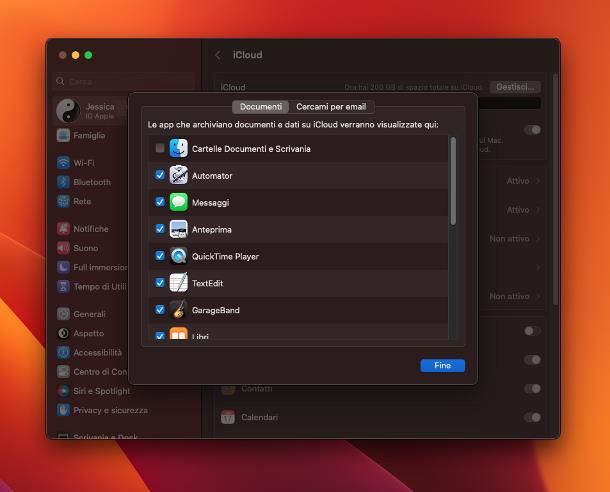Open Tempo di Utilizzo in sidebar

tap(90, 287)
